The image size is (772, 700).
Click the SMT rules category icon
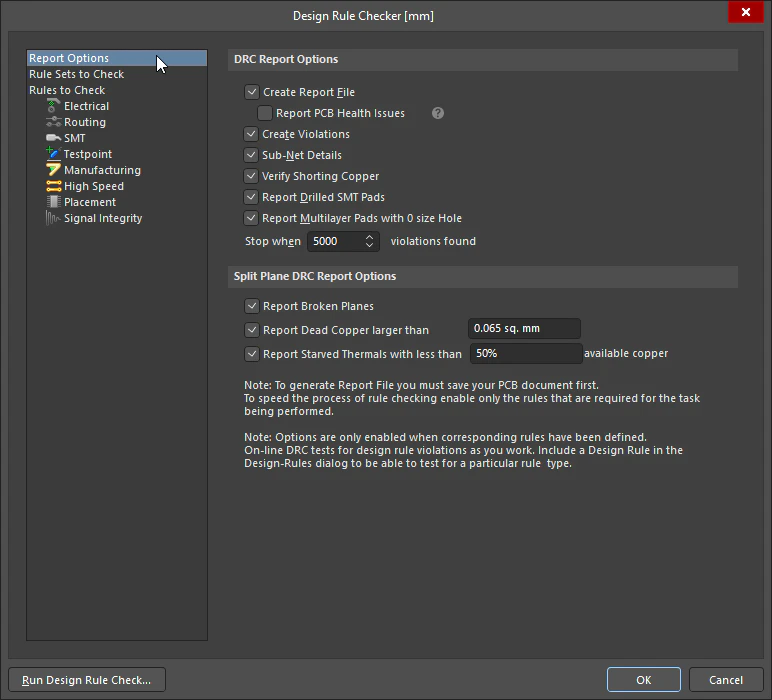[53, 138]
